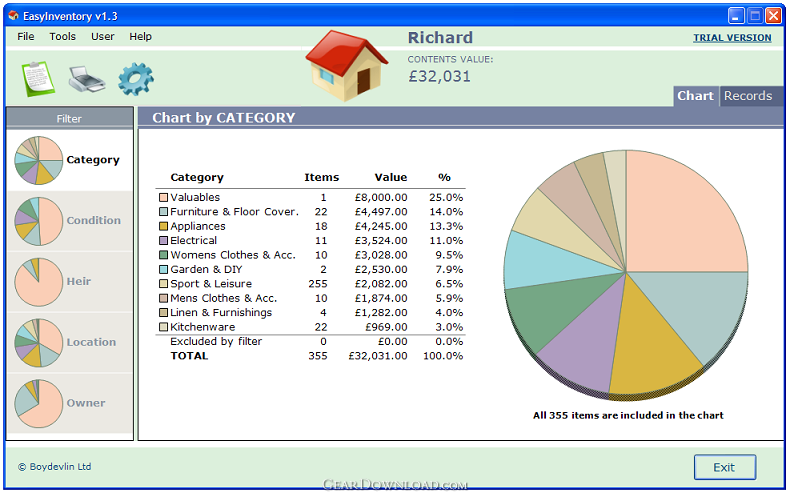
Task: Select the Mens Clothes & Acc. label
Action: [x=224, y=298]
